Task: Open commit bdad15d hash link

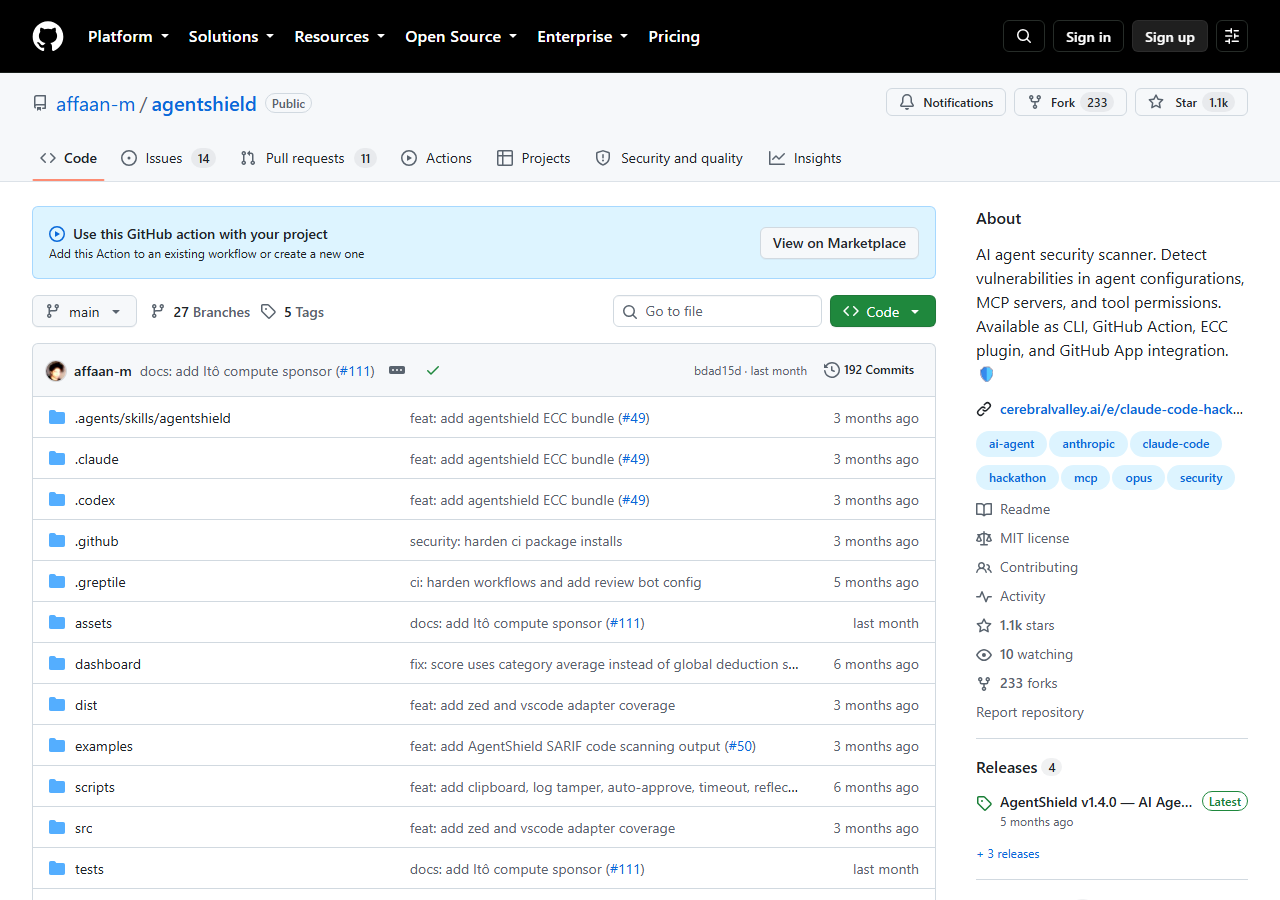Action: coord(718,371)
